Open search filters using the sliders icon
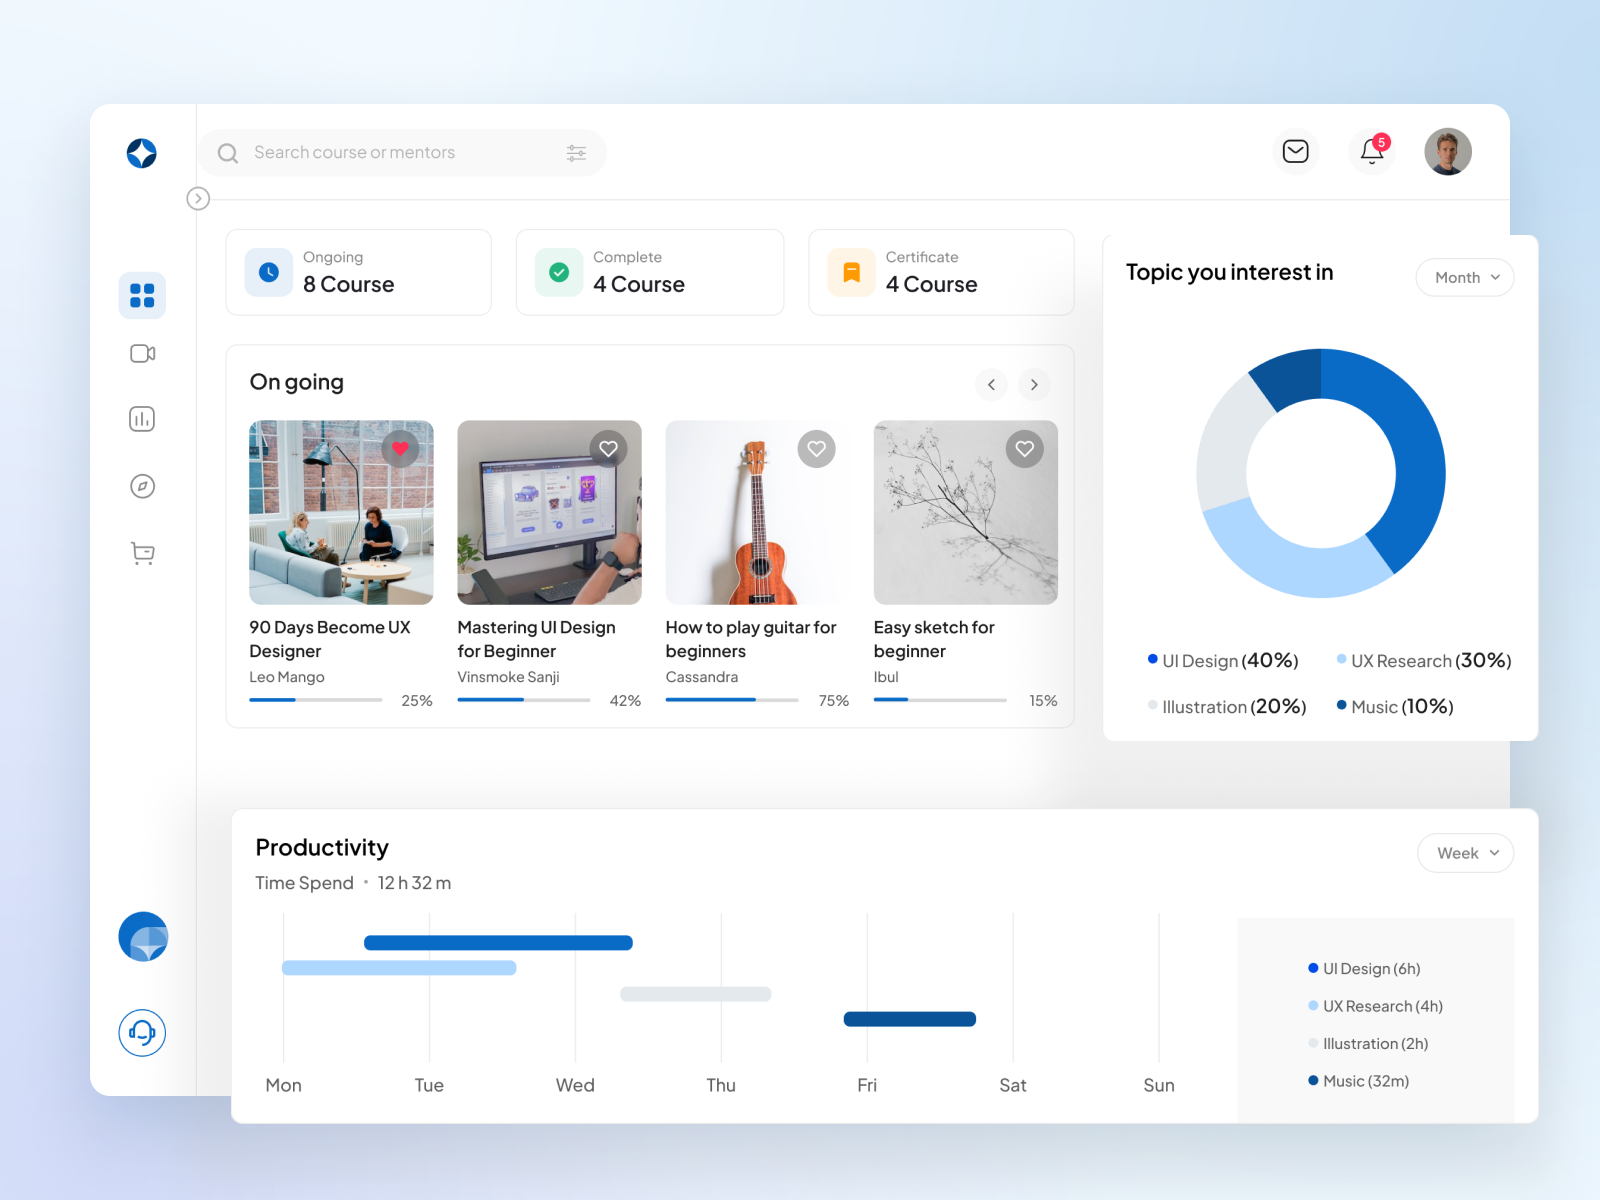The width and height of the screenshot is (1600, 1200). click(575, 152)
